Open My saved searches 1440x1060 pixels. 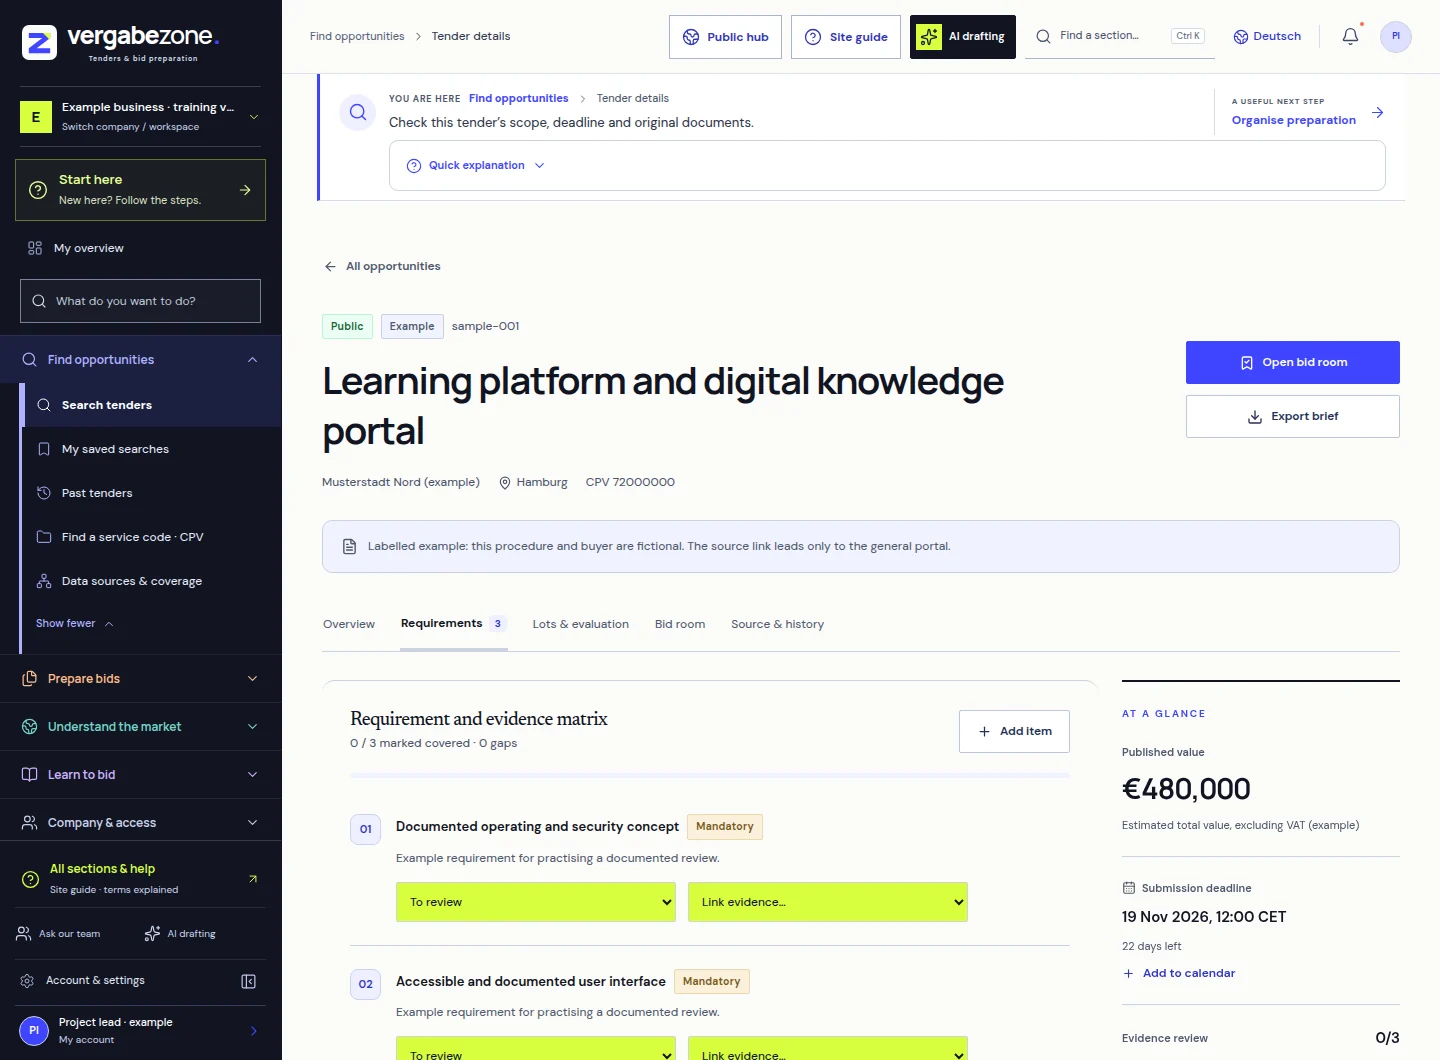click(x=152, y=449)
